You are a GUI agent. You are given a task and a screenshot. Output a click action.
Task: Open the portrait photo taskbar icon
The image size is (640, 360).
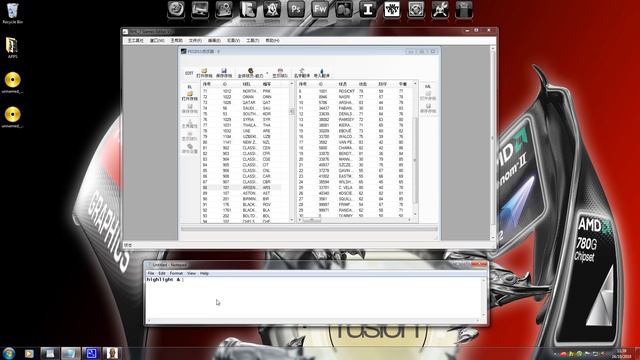(111, 353)
